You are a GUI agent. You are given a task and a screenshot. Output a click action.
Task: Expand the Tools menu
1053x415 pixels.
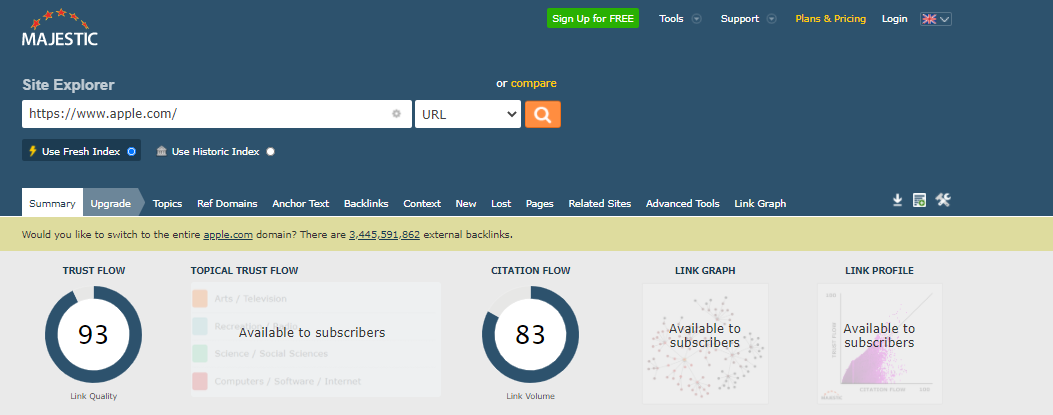pyautogui.click(x=680, y=19)
